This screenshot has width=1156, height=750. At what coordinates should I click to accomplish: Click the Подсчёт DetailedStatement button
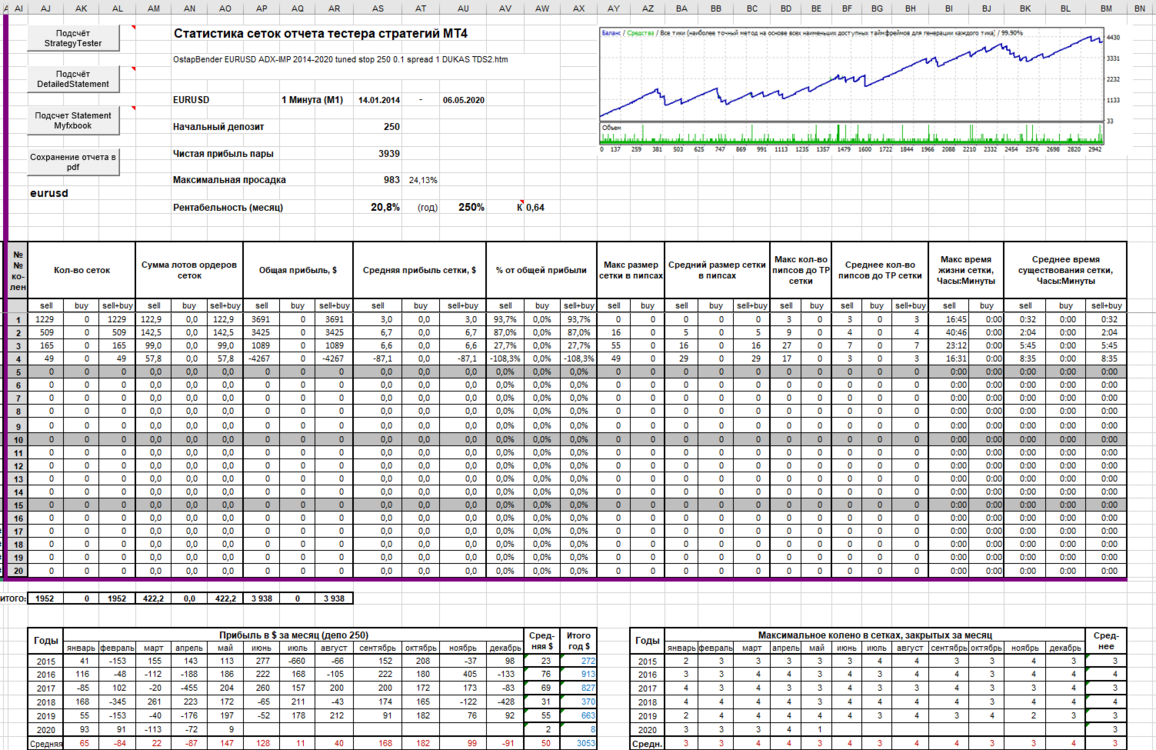(x=73, y=79)
